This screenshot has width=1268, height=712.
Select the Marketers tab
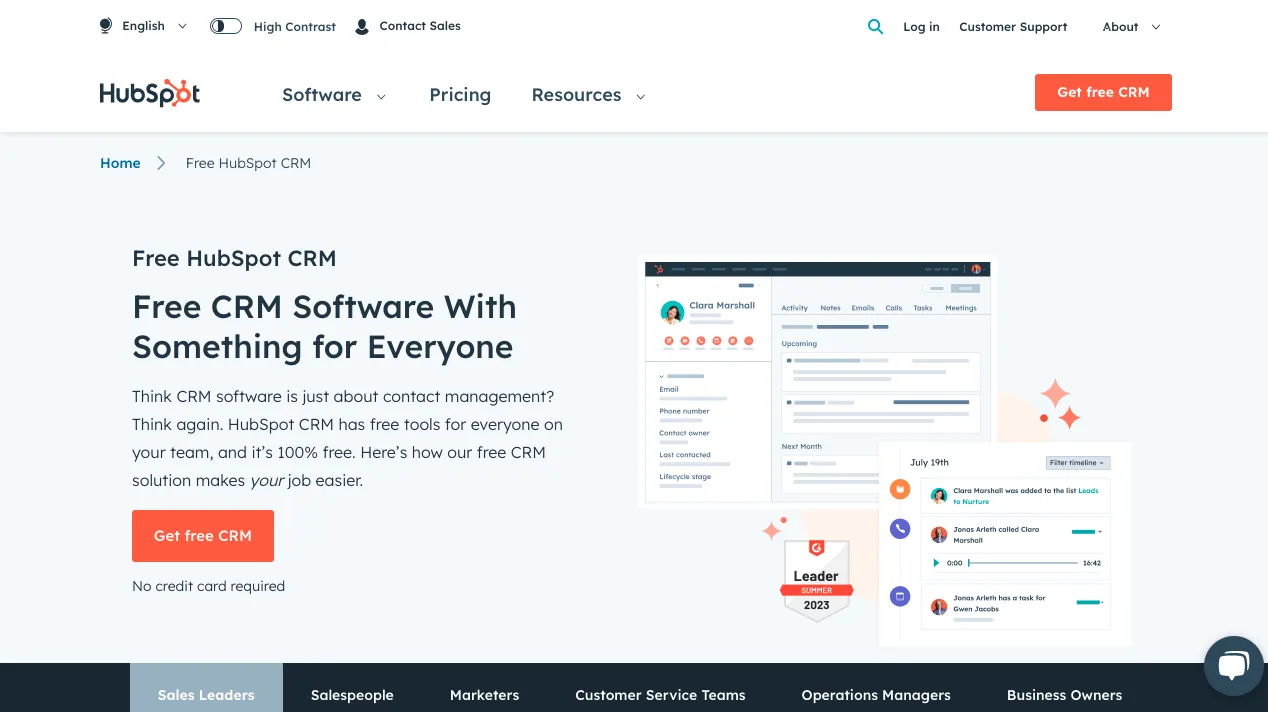tap(485, 694)
